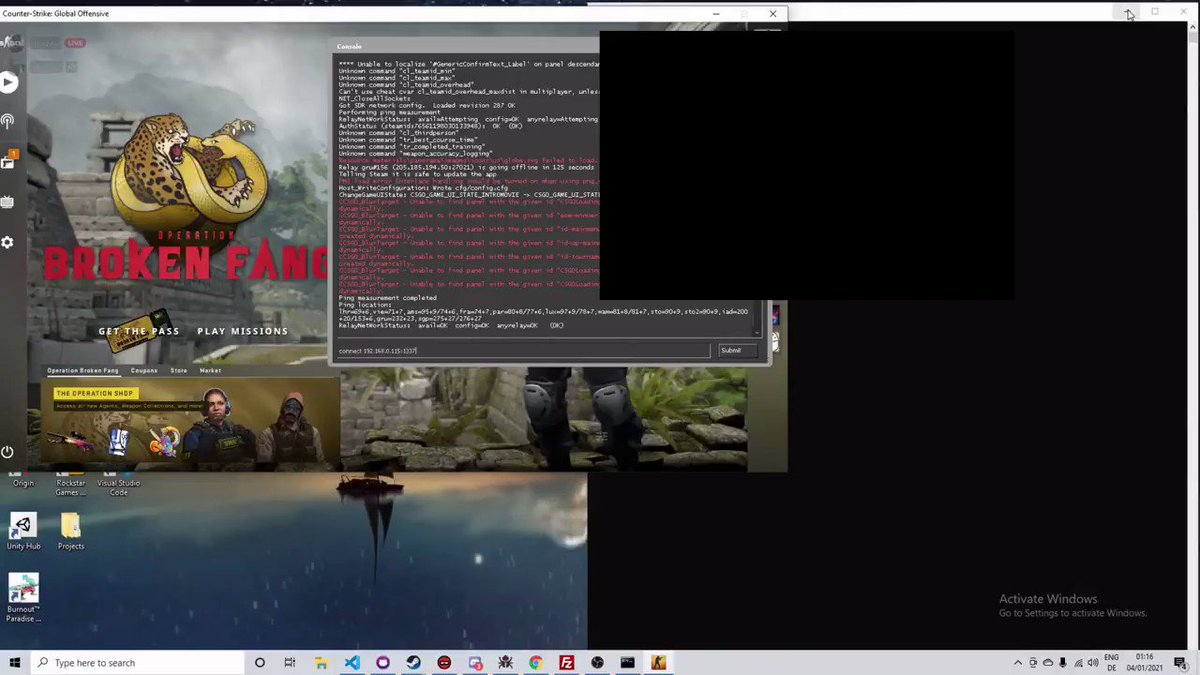Show hidden system tray icons
This screenshot has height=675, width=1200.
(x=1018, y=662)
